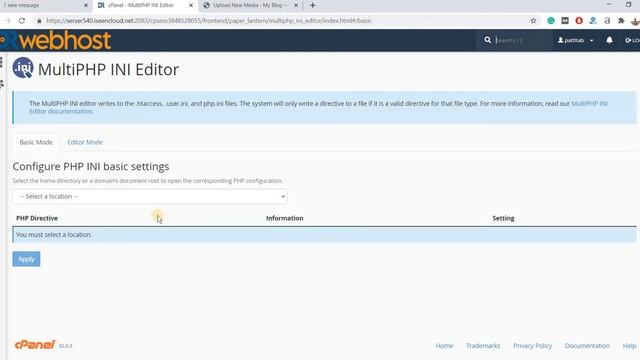Close the Upload New Media tab
Screen dimensions: 640x360
pyautogui.click(x=296, y=5)
